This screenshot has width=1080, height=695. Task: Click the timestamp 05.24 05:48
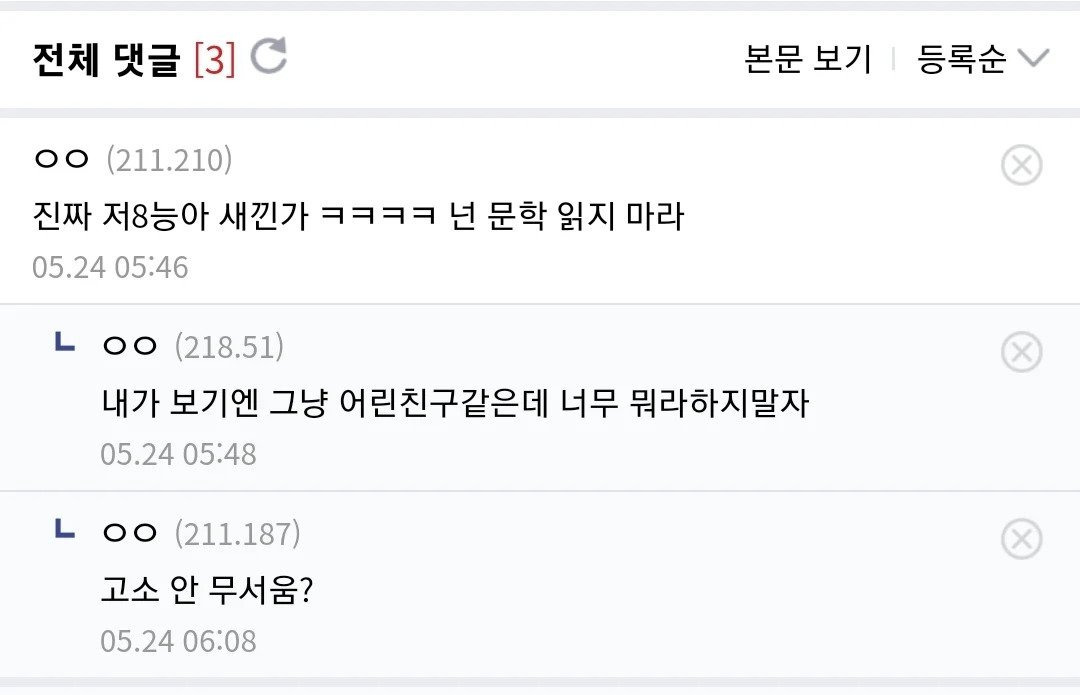tap(178, 455)
